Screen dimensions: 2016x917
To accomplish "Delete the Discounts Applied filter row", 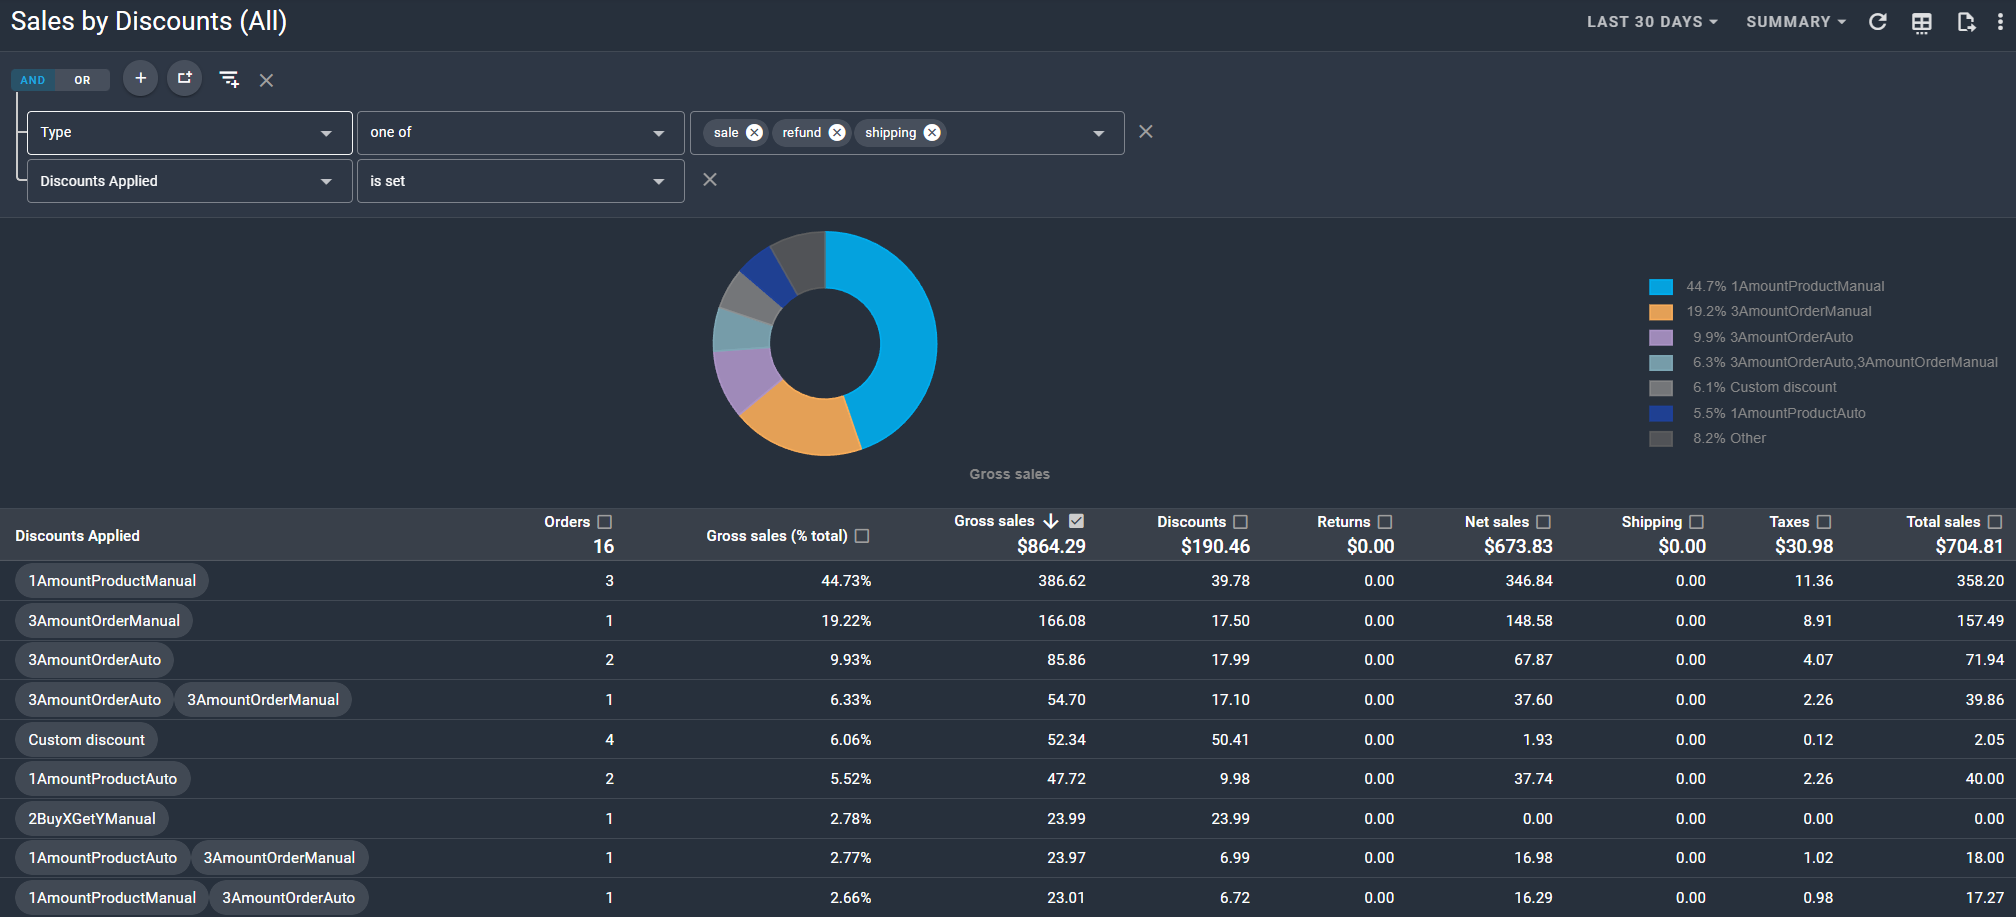I will [709, 180].
